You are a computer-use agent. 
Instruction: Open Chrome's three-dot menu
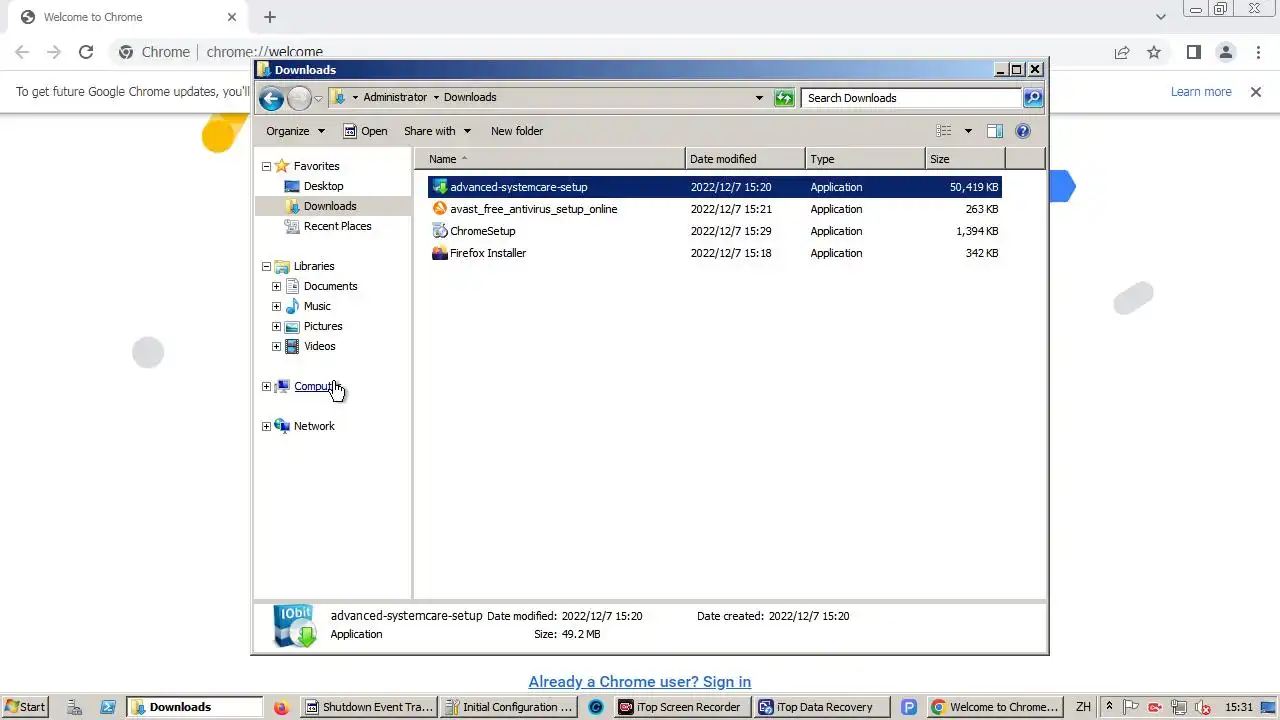[x=1258, y=52]
